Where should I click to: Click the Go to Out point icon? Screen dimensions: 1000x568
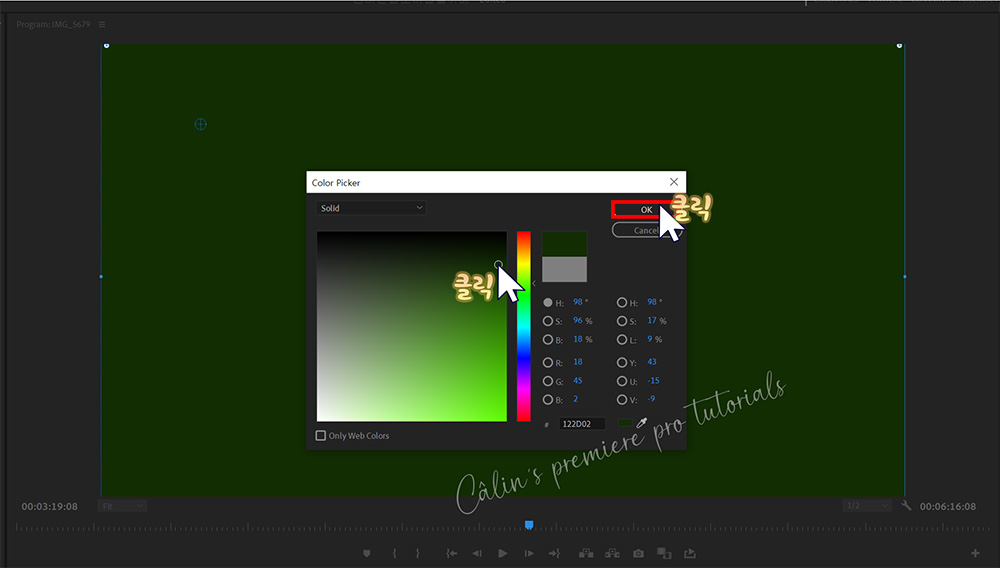[554, 553]
